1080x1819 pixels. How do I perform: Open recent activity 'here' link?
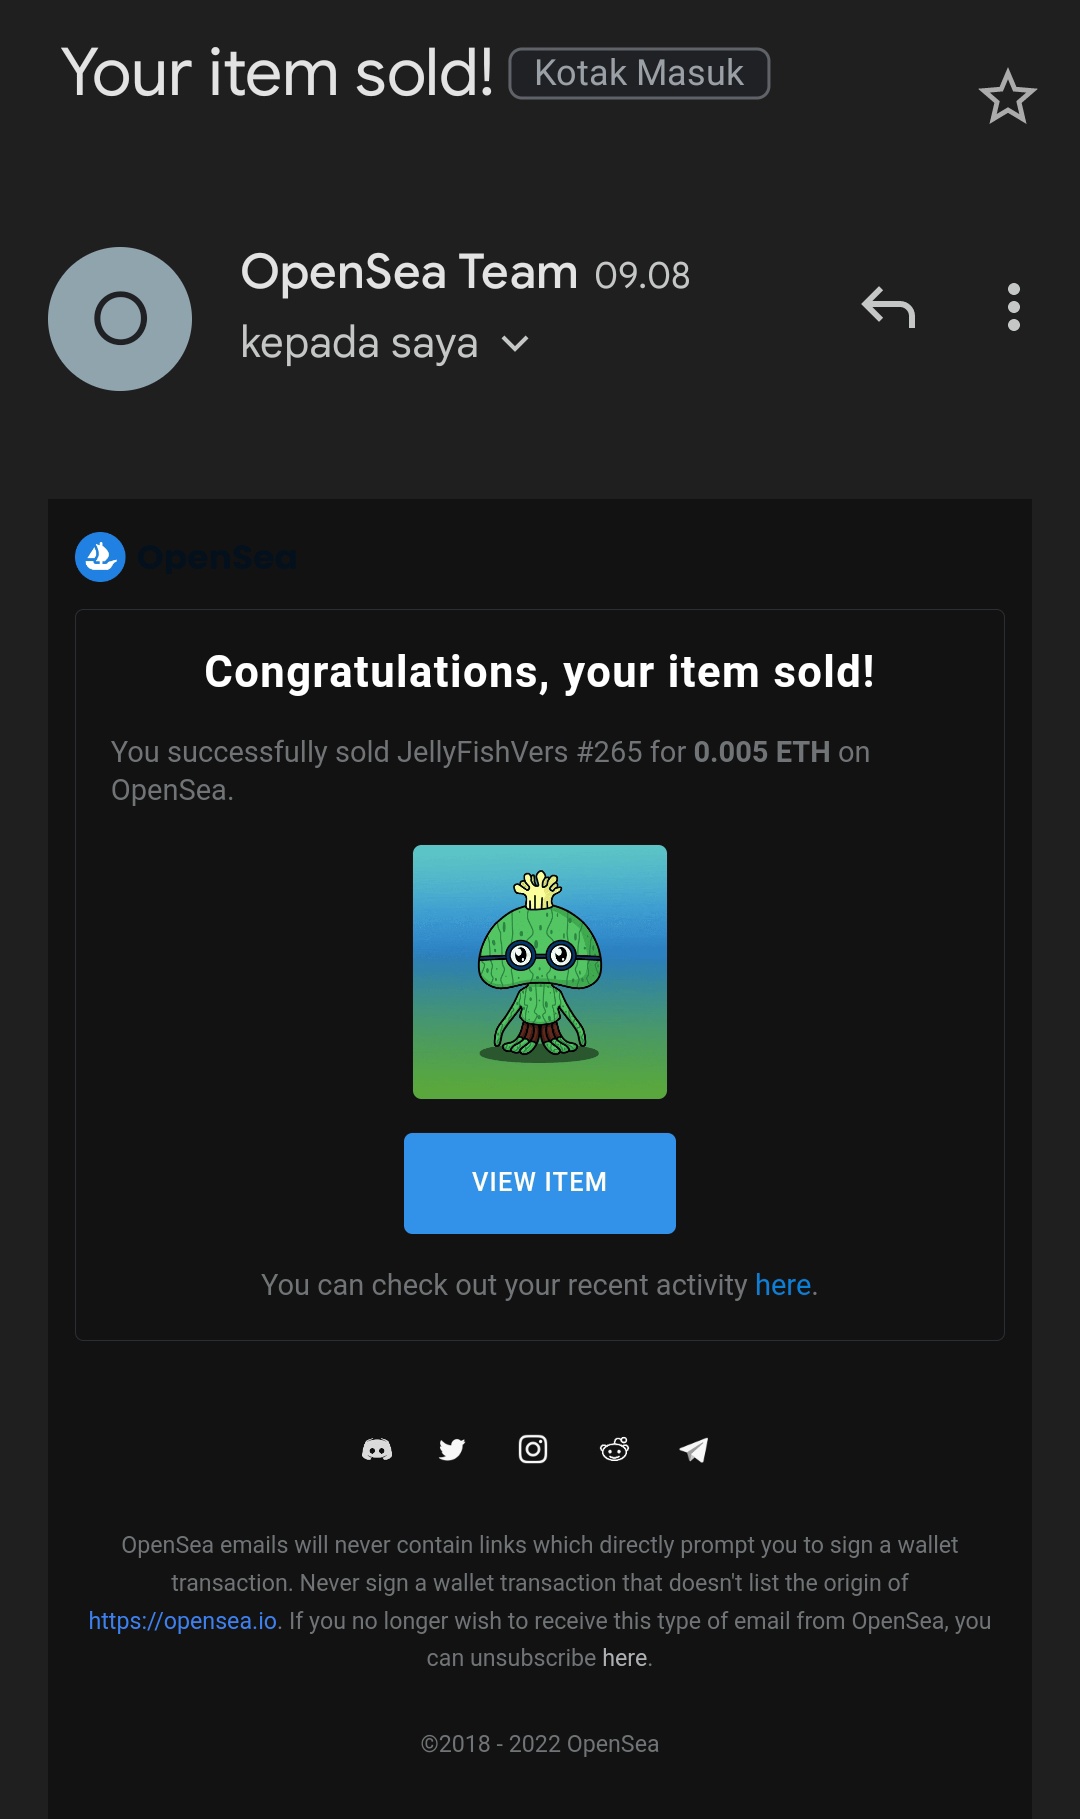[x=782, y=1285]
